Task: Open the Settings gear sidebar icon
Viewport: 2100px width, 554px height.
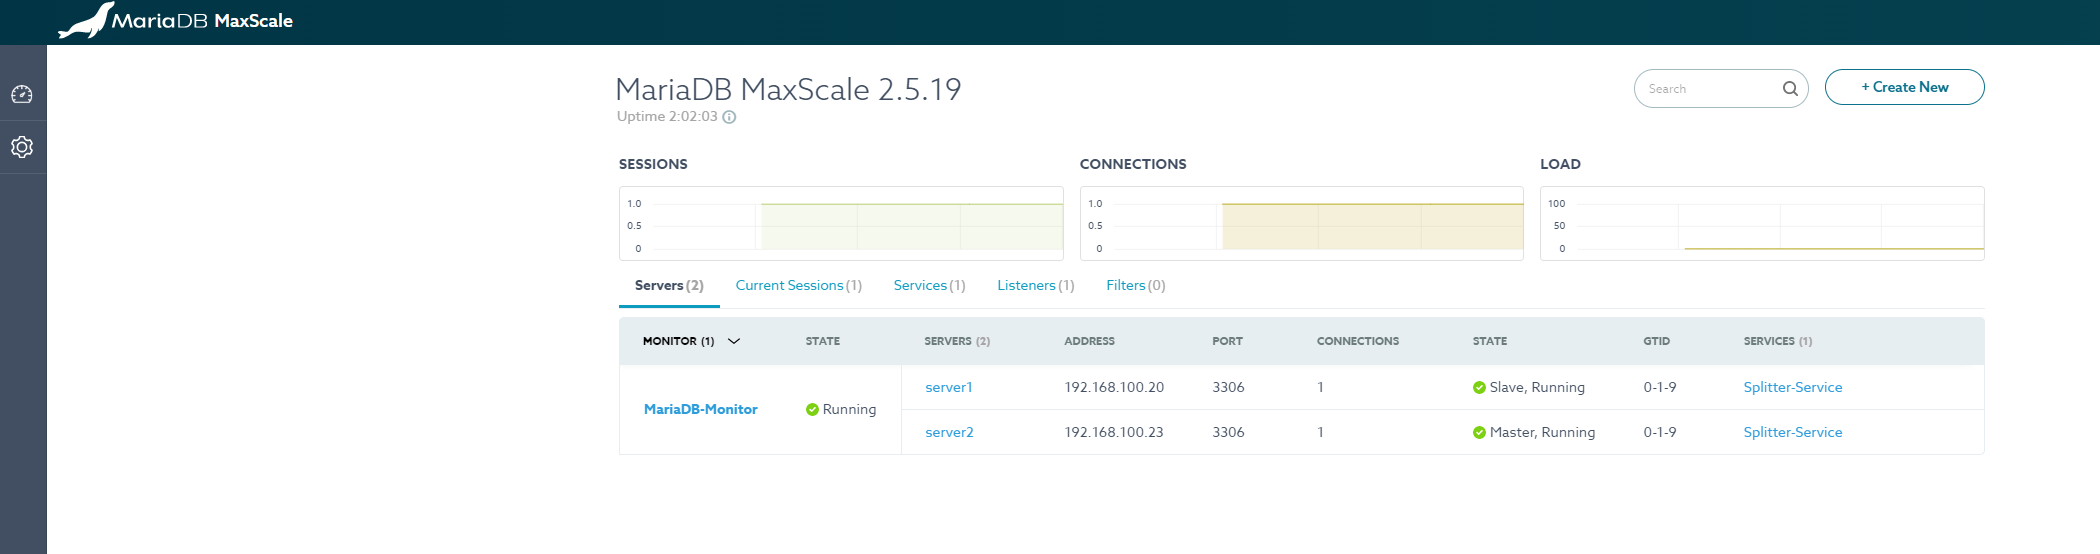Action: click(22, 147)
